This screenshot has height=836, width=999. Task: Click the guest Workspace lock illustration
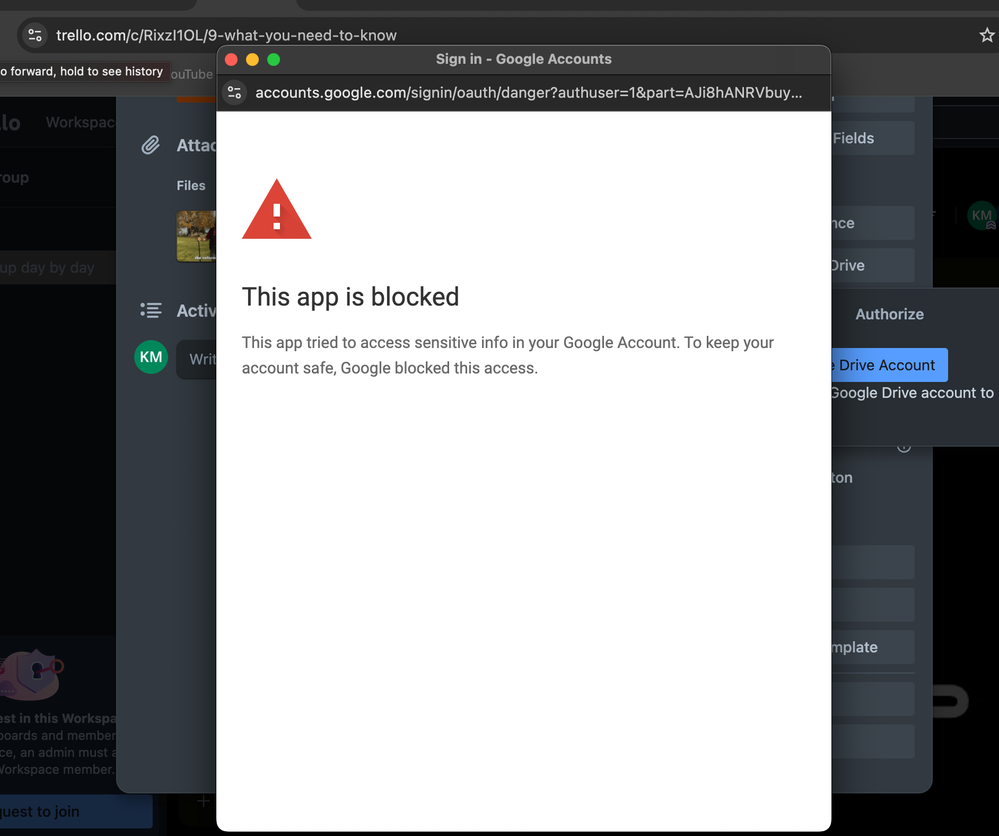32,674
